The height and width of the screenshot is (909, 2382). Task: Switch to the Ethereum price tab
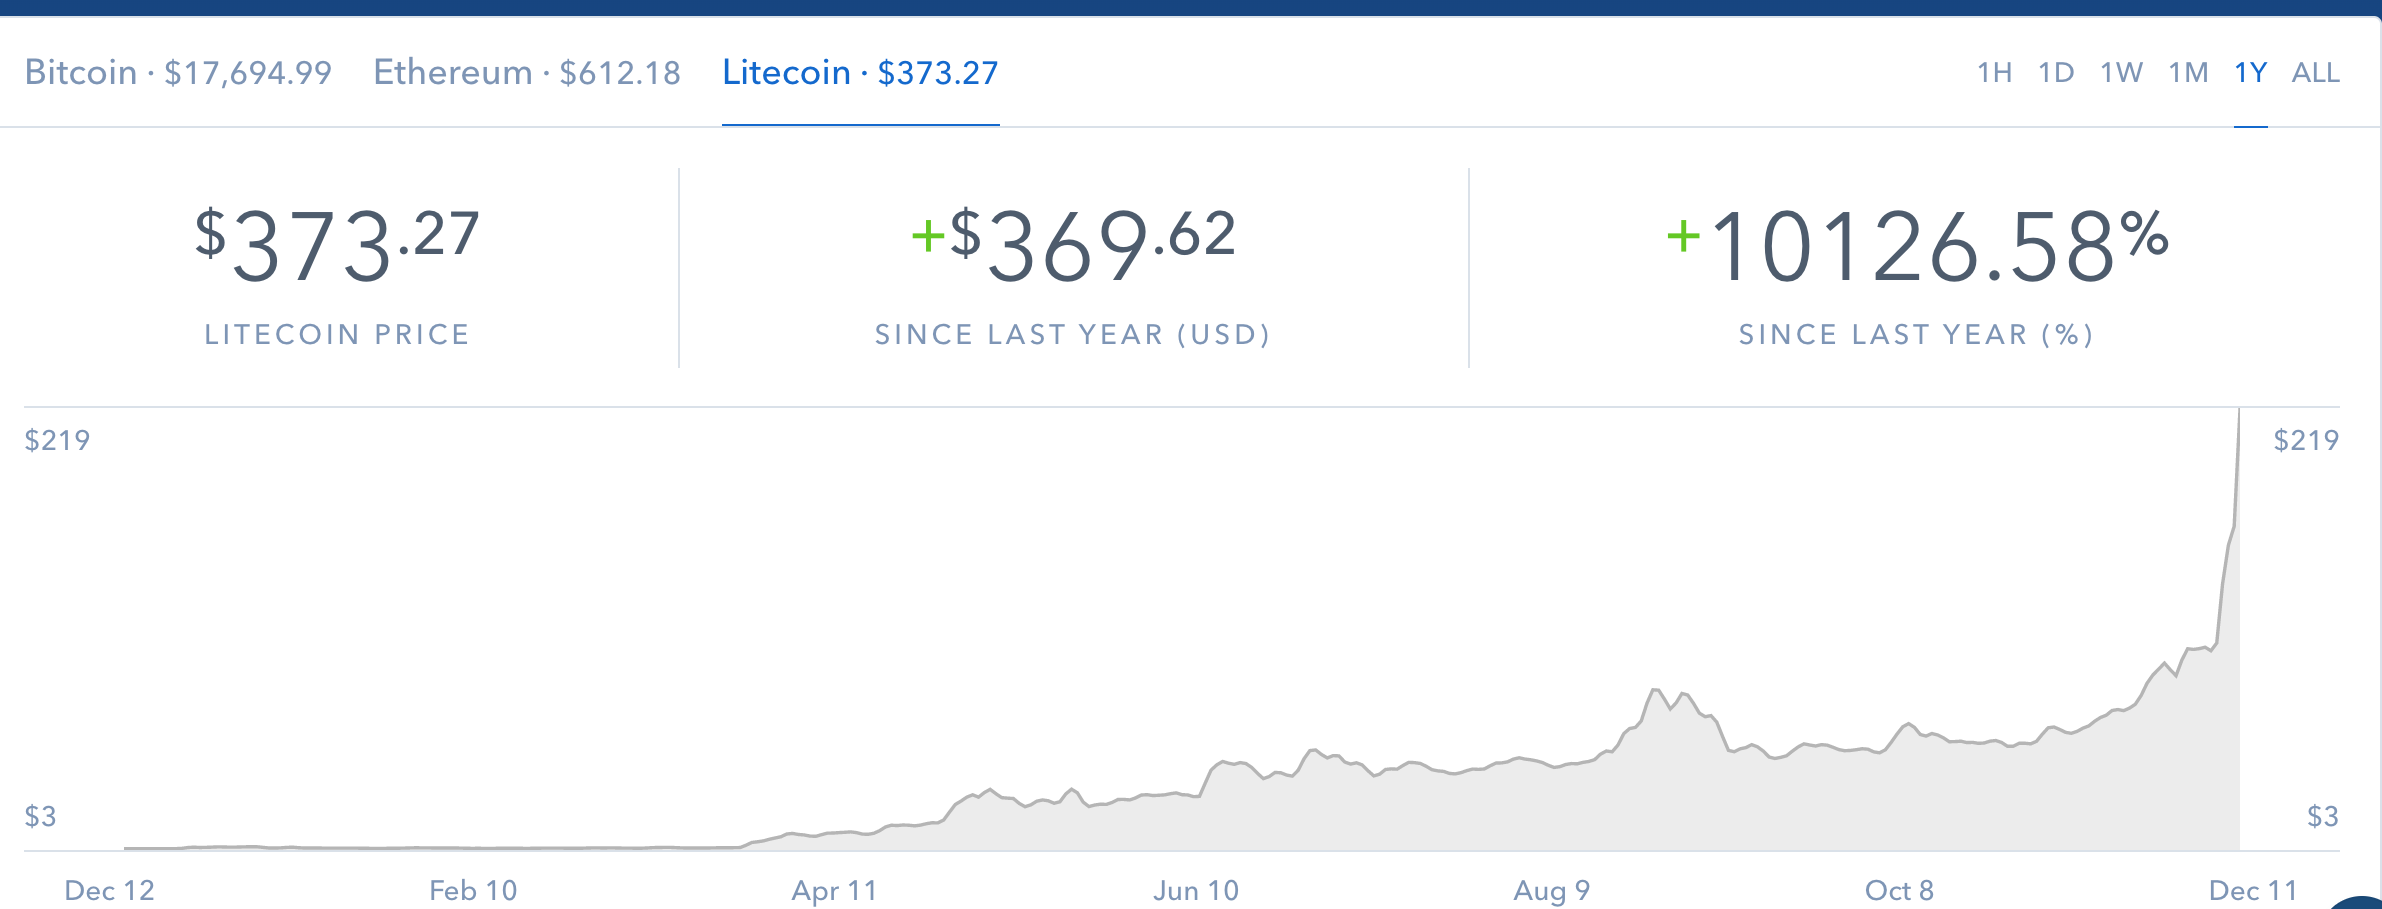coord(527,73)
